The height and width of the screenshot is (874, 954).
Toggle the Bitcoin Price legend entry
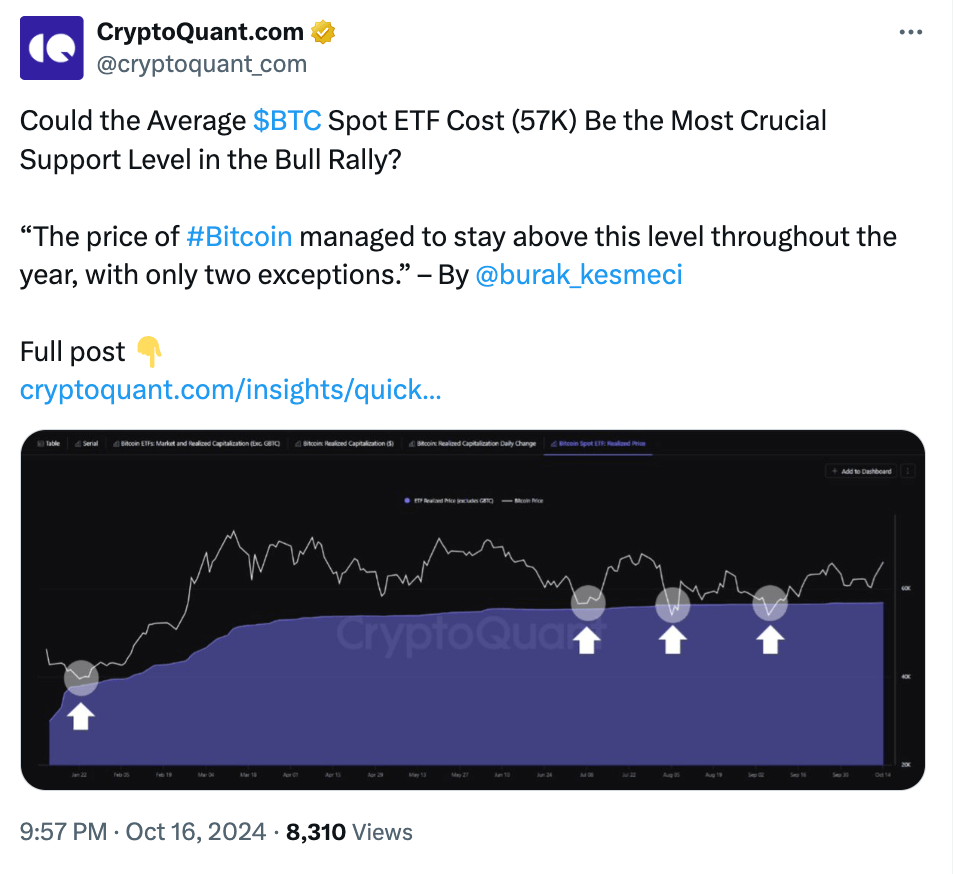click(527, 499)
